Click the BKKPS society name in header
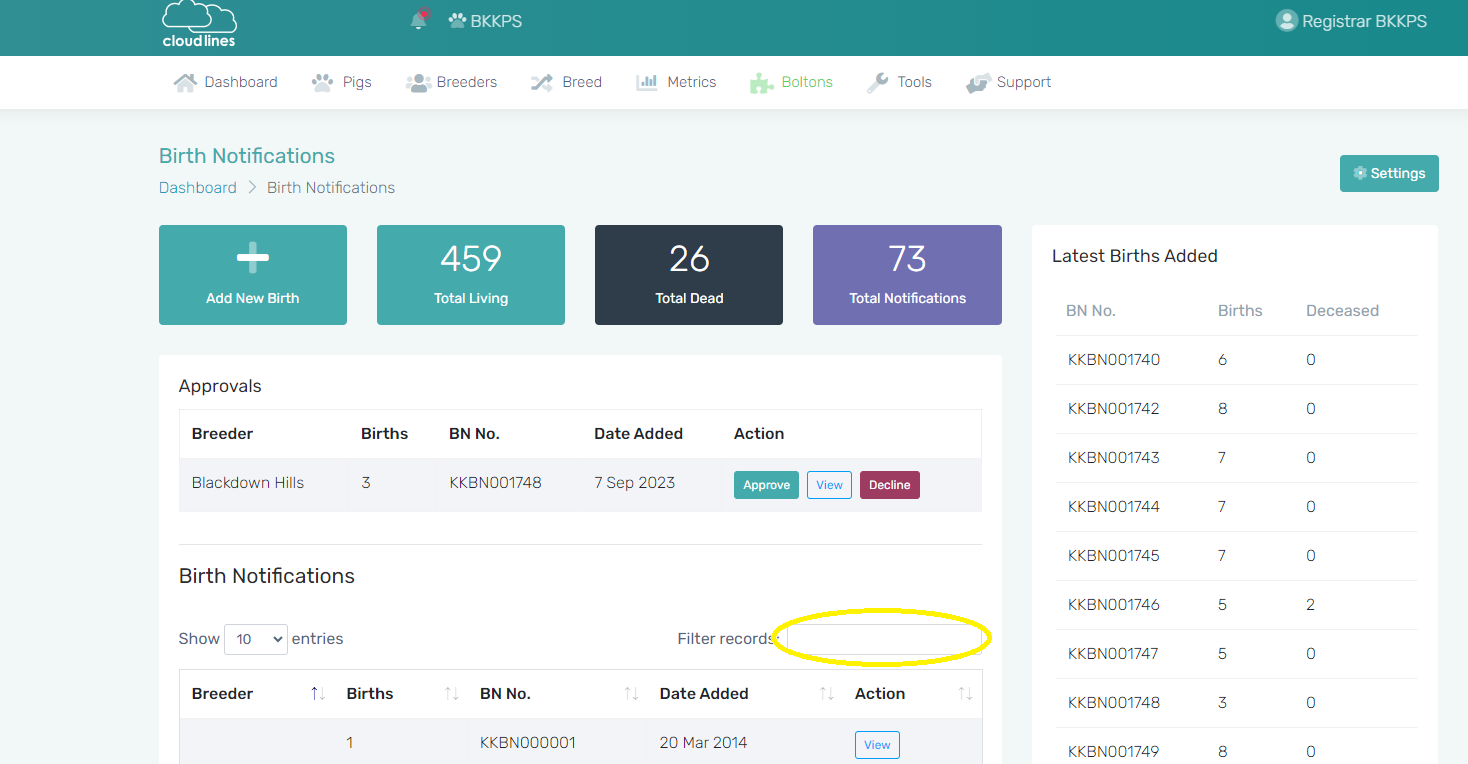Image resolution: width=1468 pixels, height=764 pixels. [496, 21]
